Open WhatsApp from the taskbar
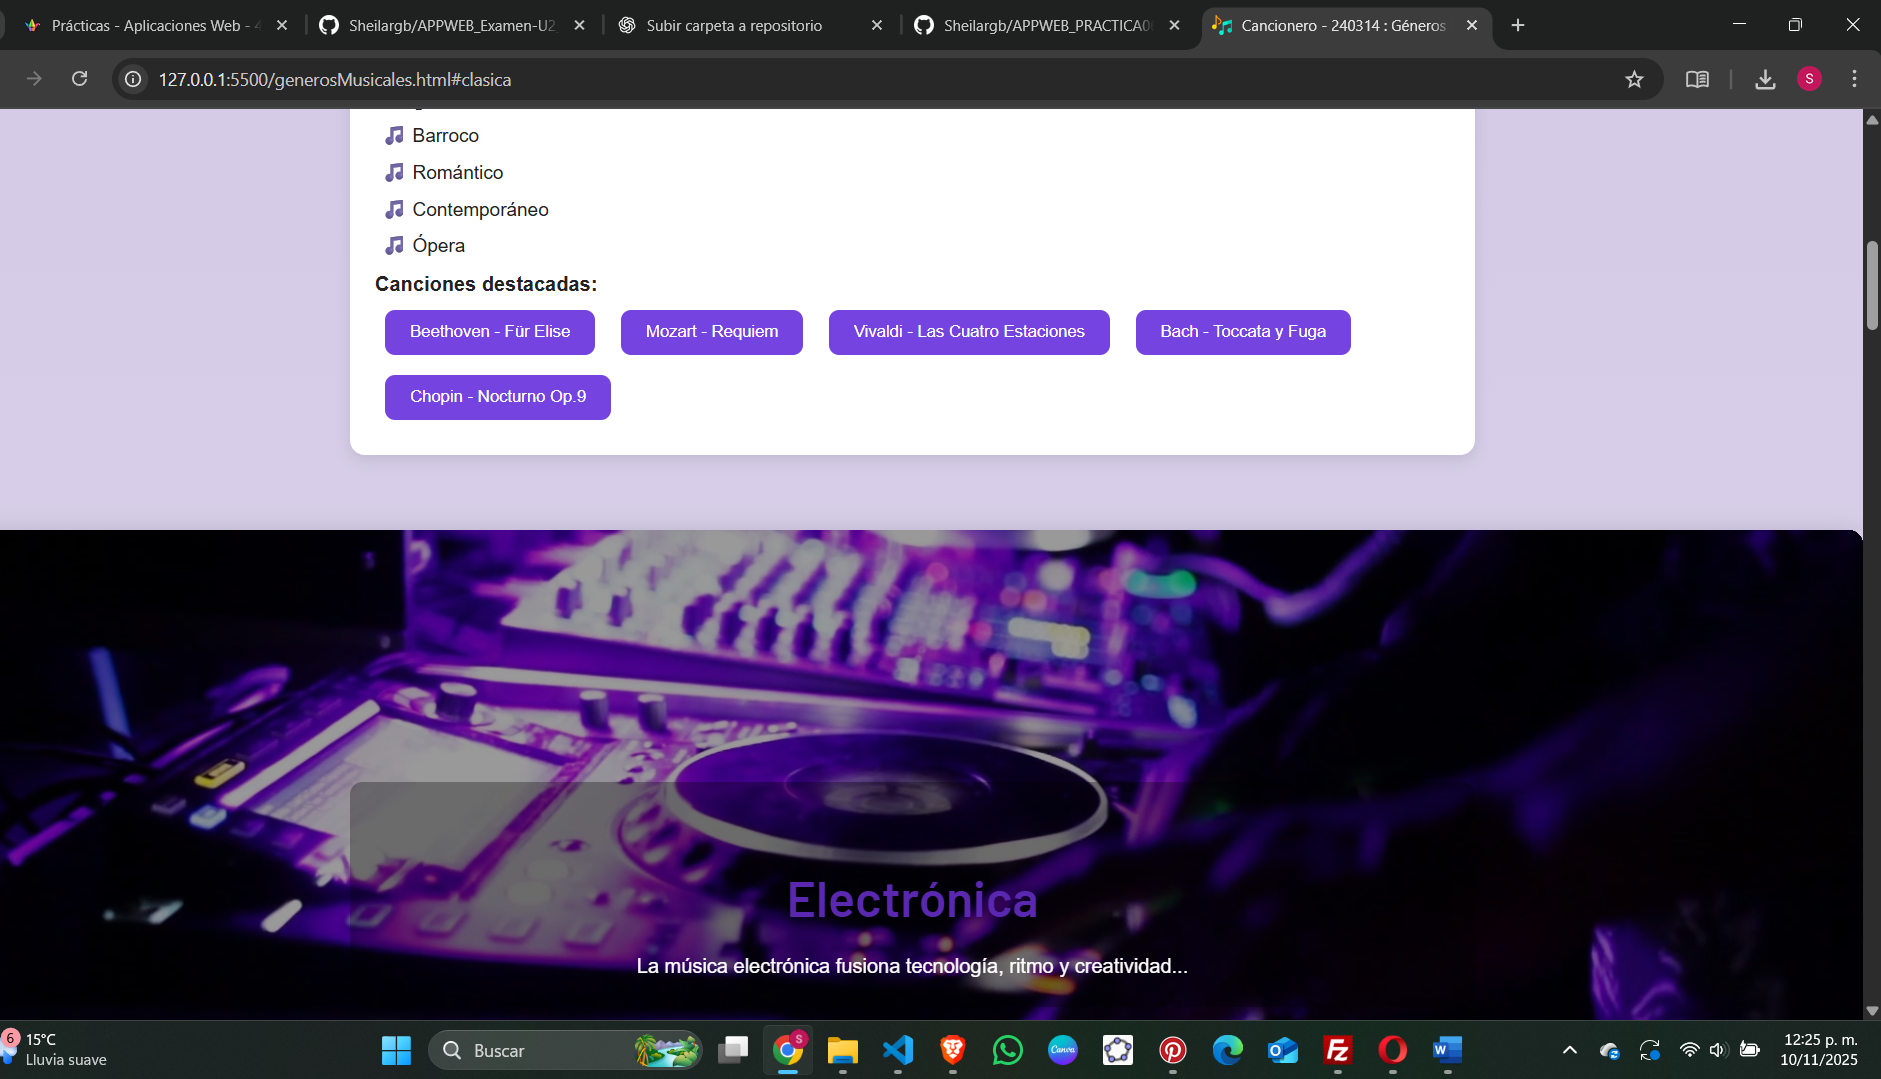The image size is (1881, 1079). (x=1008, y=1050)
